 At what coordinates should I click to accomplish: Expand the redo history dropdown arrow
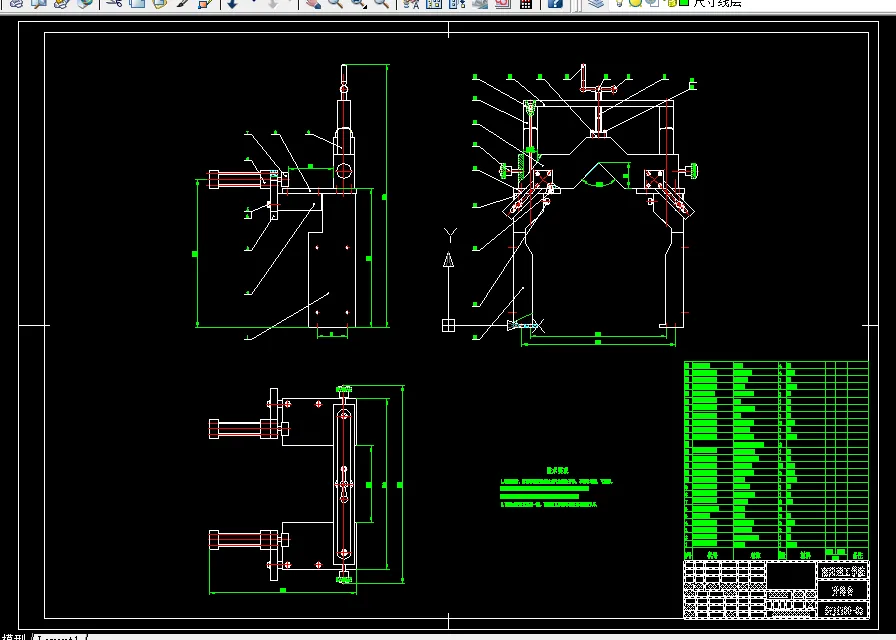click(291, 4)
